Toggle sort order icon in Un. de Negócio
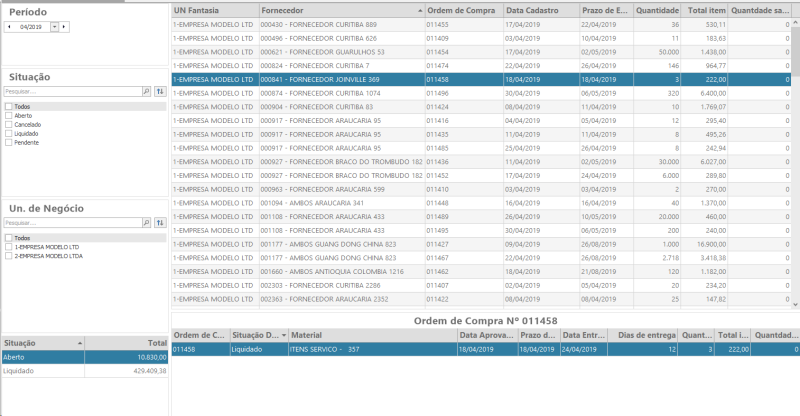800x416 pixels. point(160,223)
